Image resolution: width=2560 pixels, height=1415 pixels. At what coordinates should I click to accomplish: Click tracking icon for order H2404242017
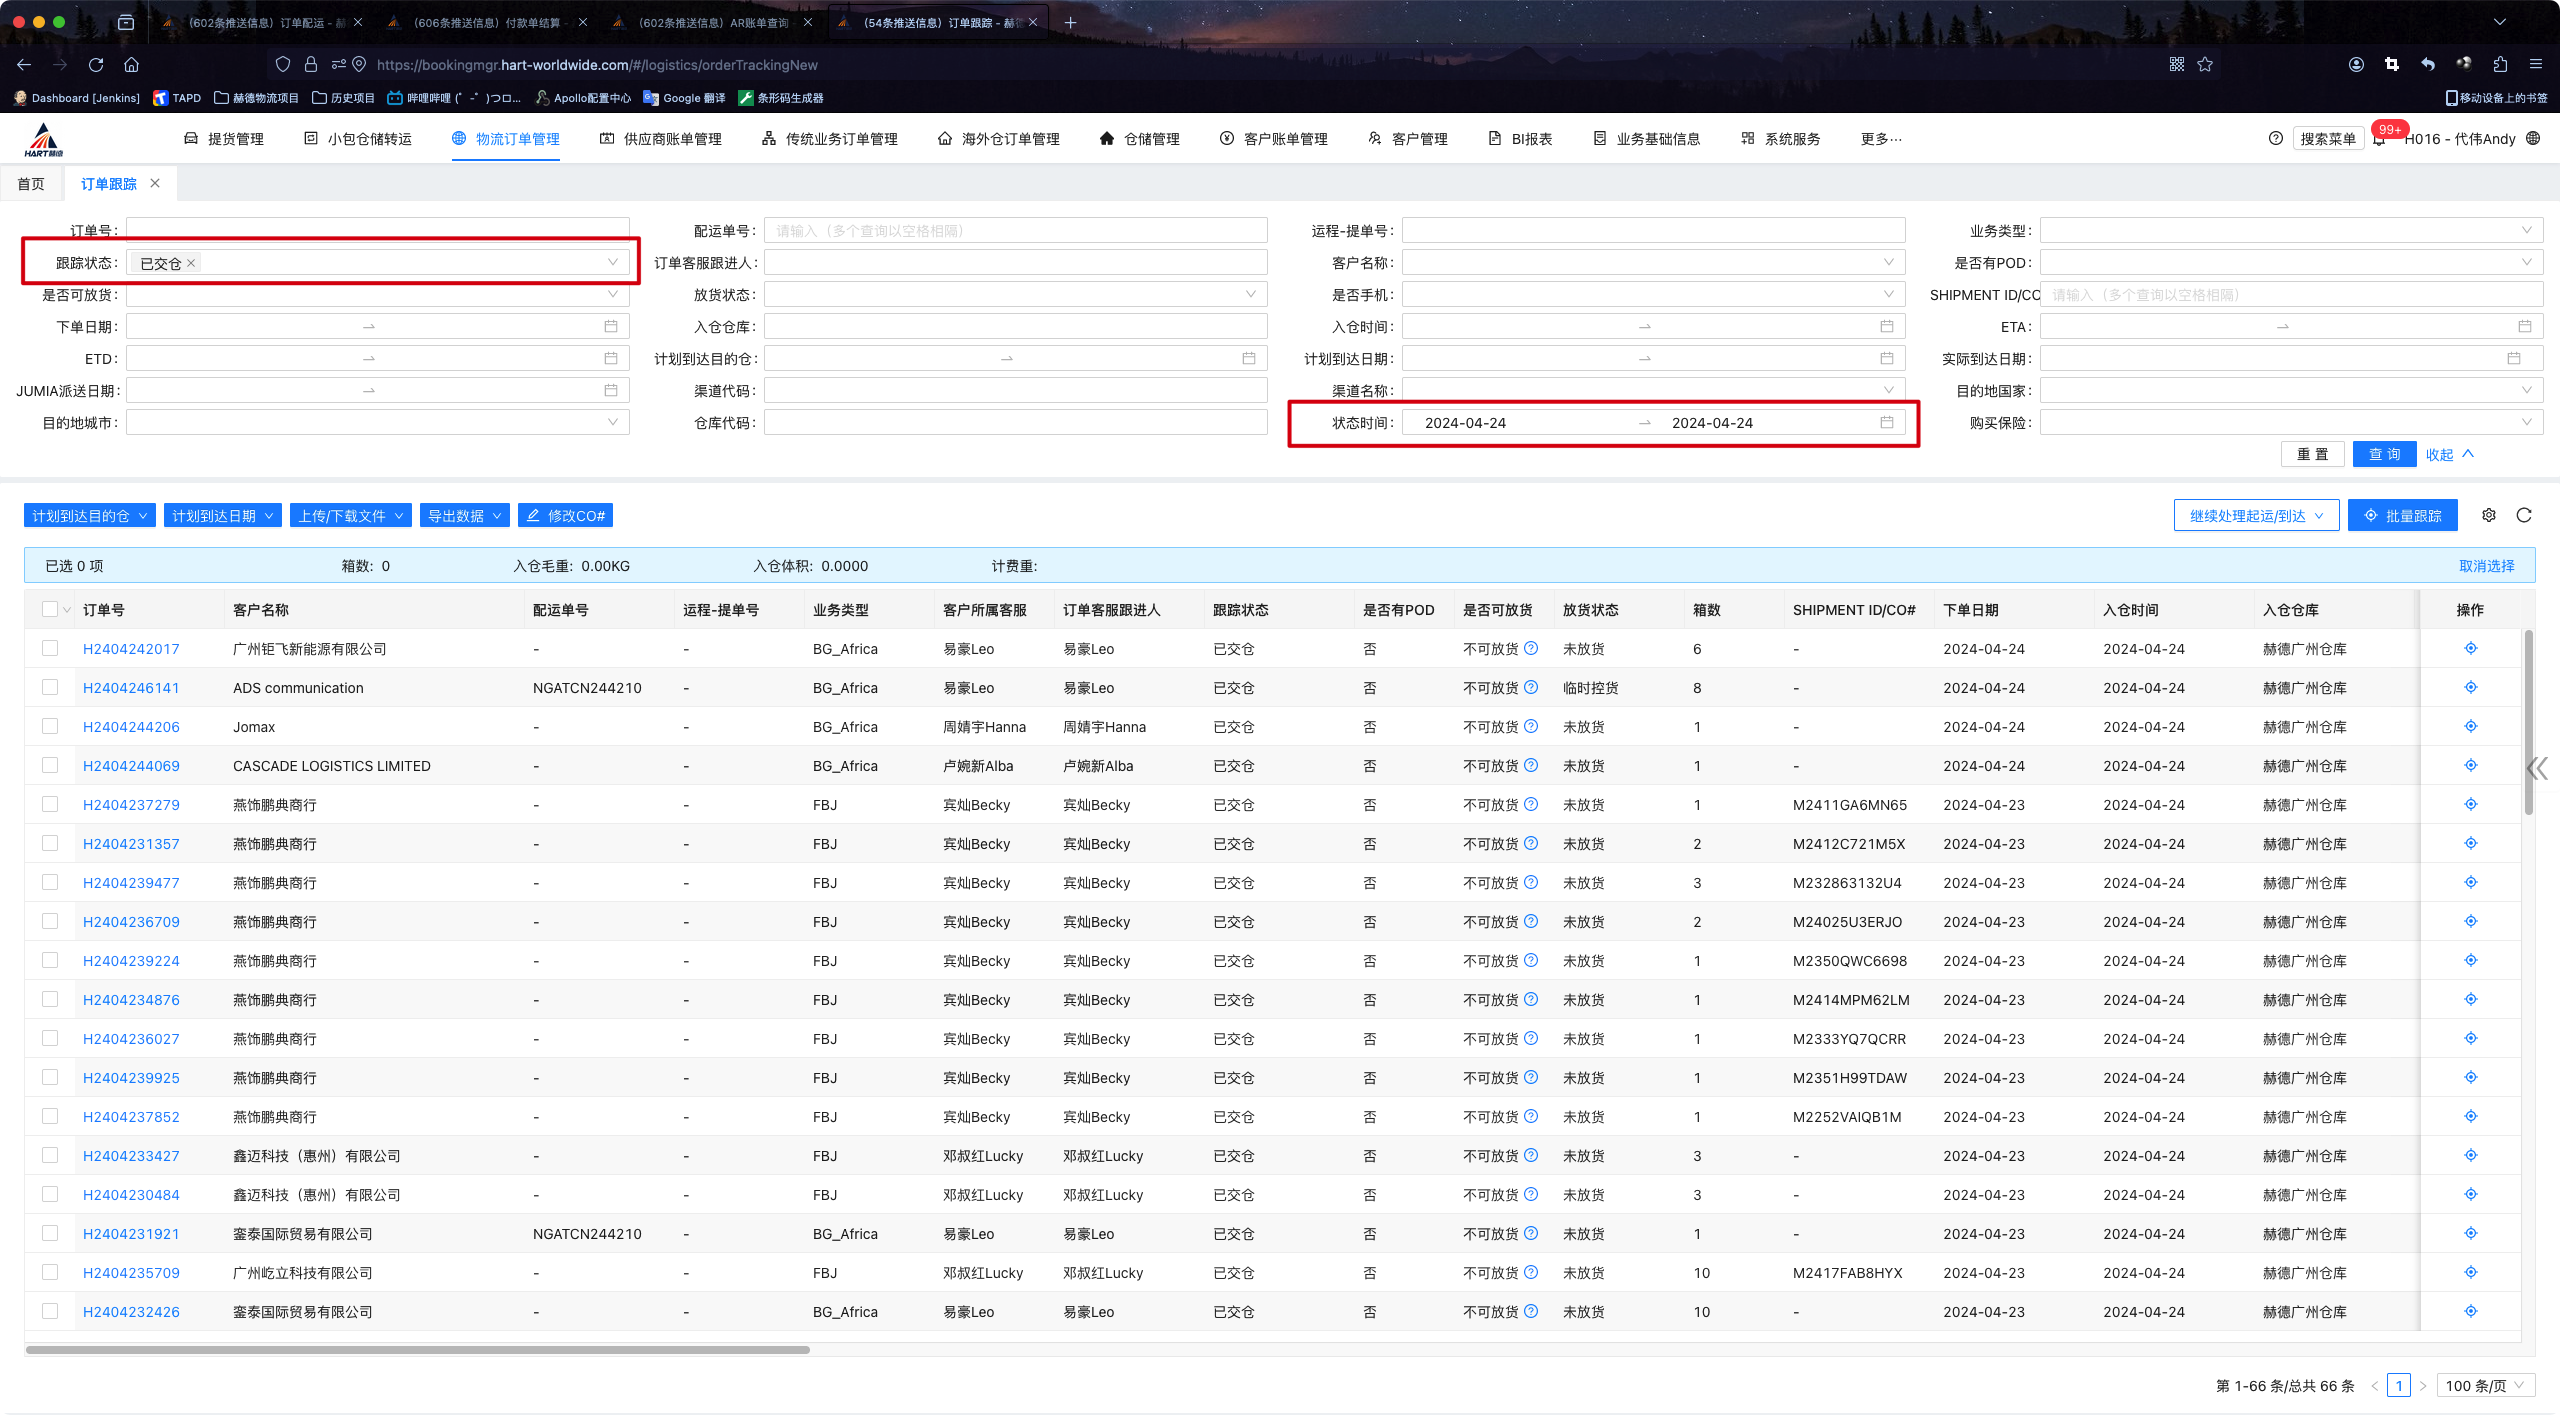tap(2471, 648)
